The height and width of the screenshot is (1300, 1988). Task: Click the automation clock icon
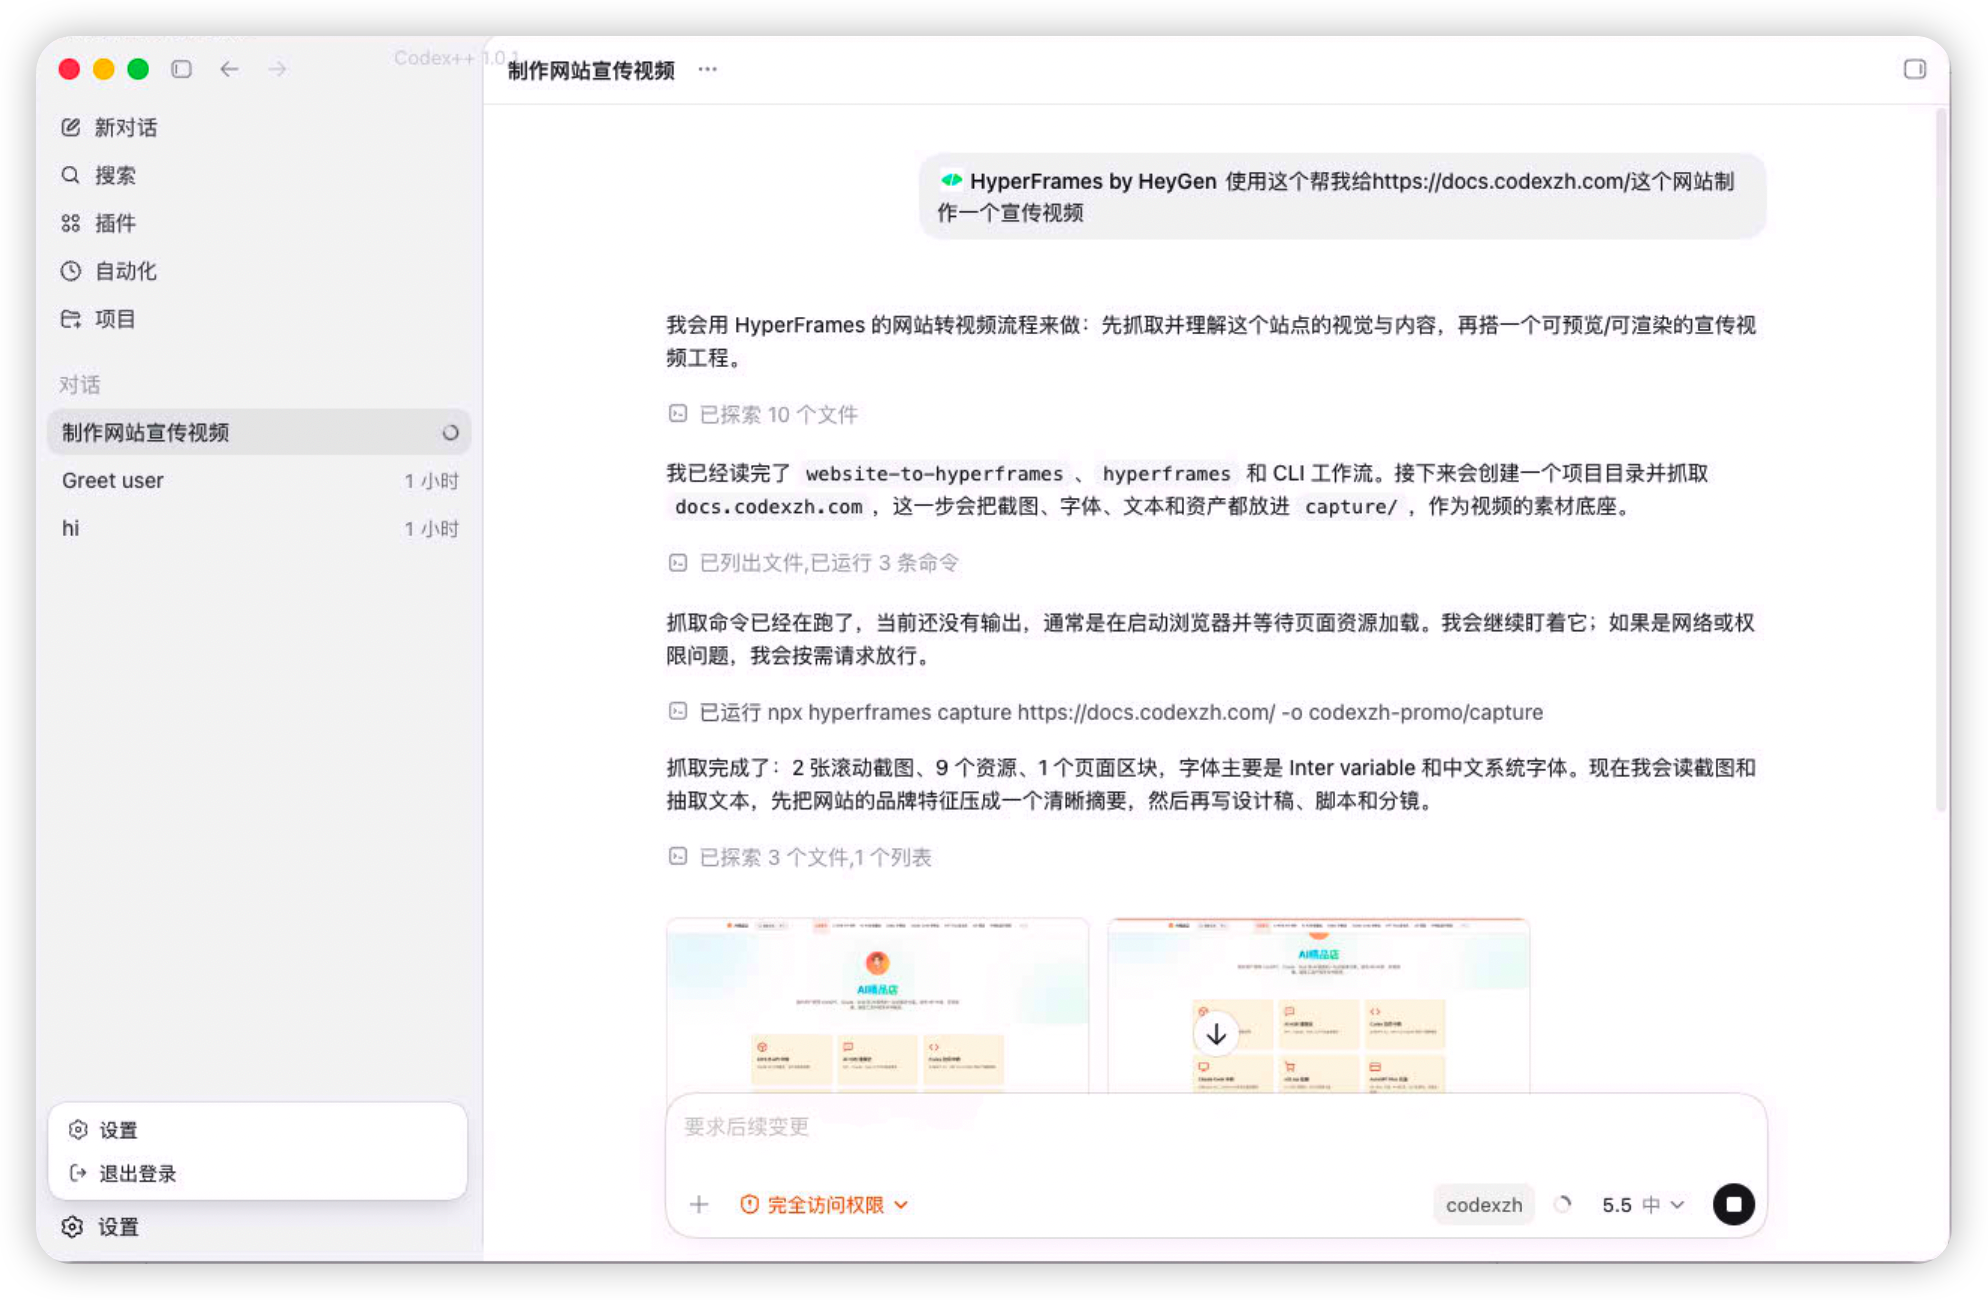point(70,271)
